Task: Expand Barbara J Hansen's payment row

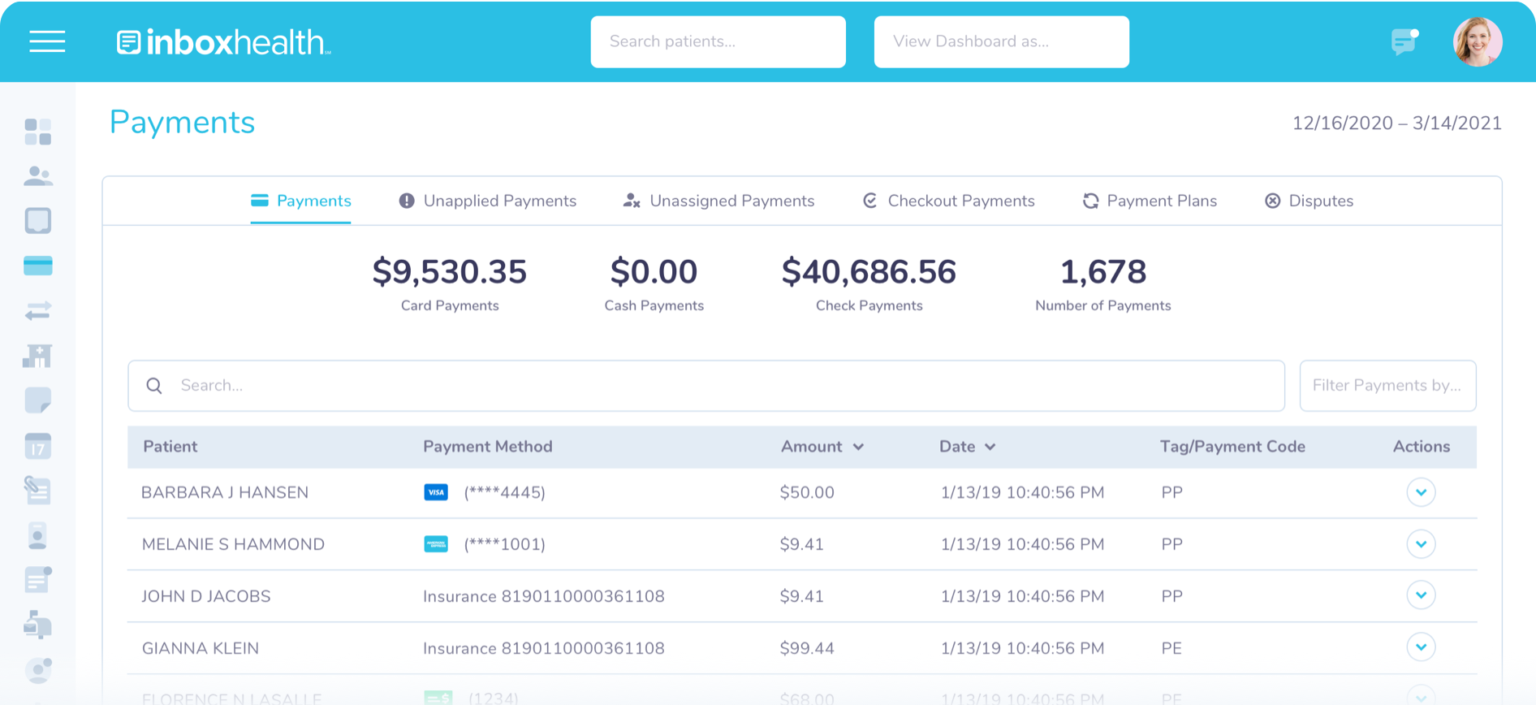Action: pyautogui.click(x=1421, y=492)
